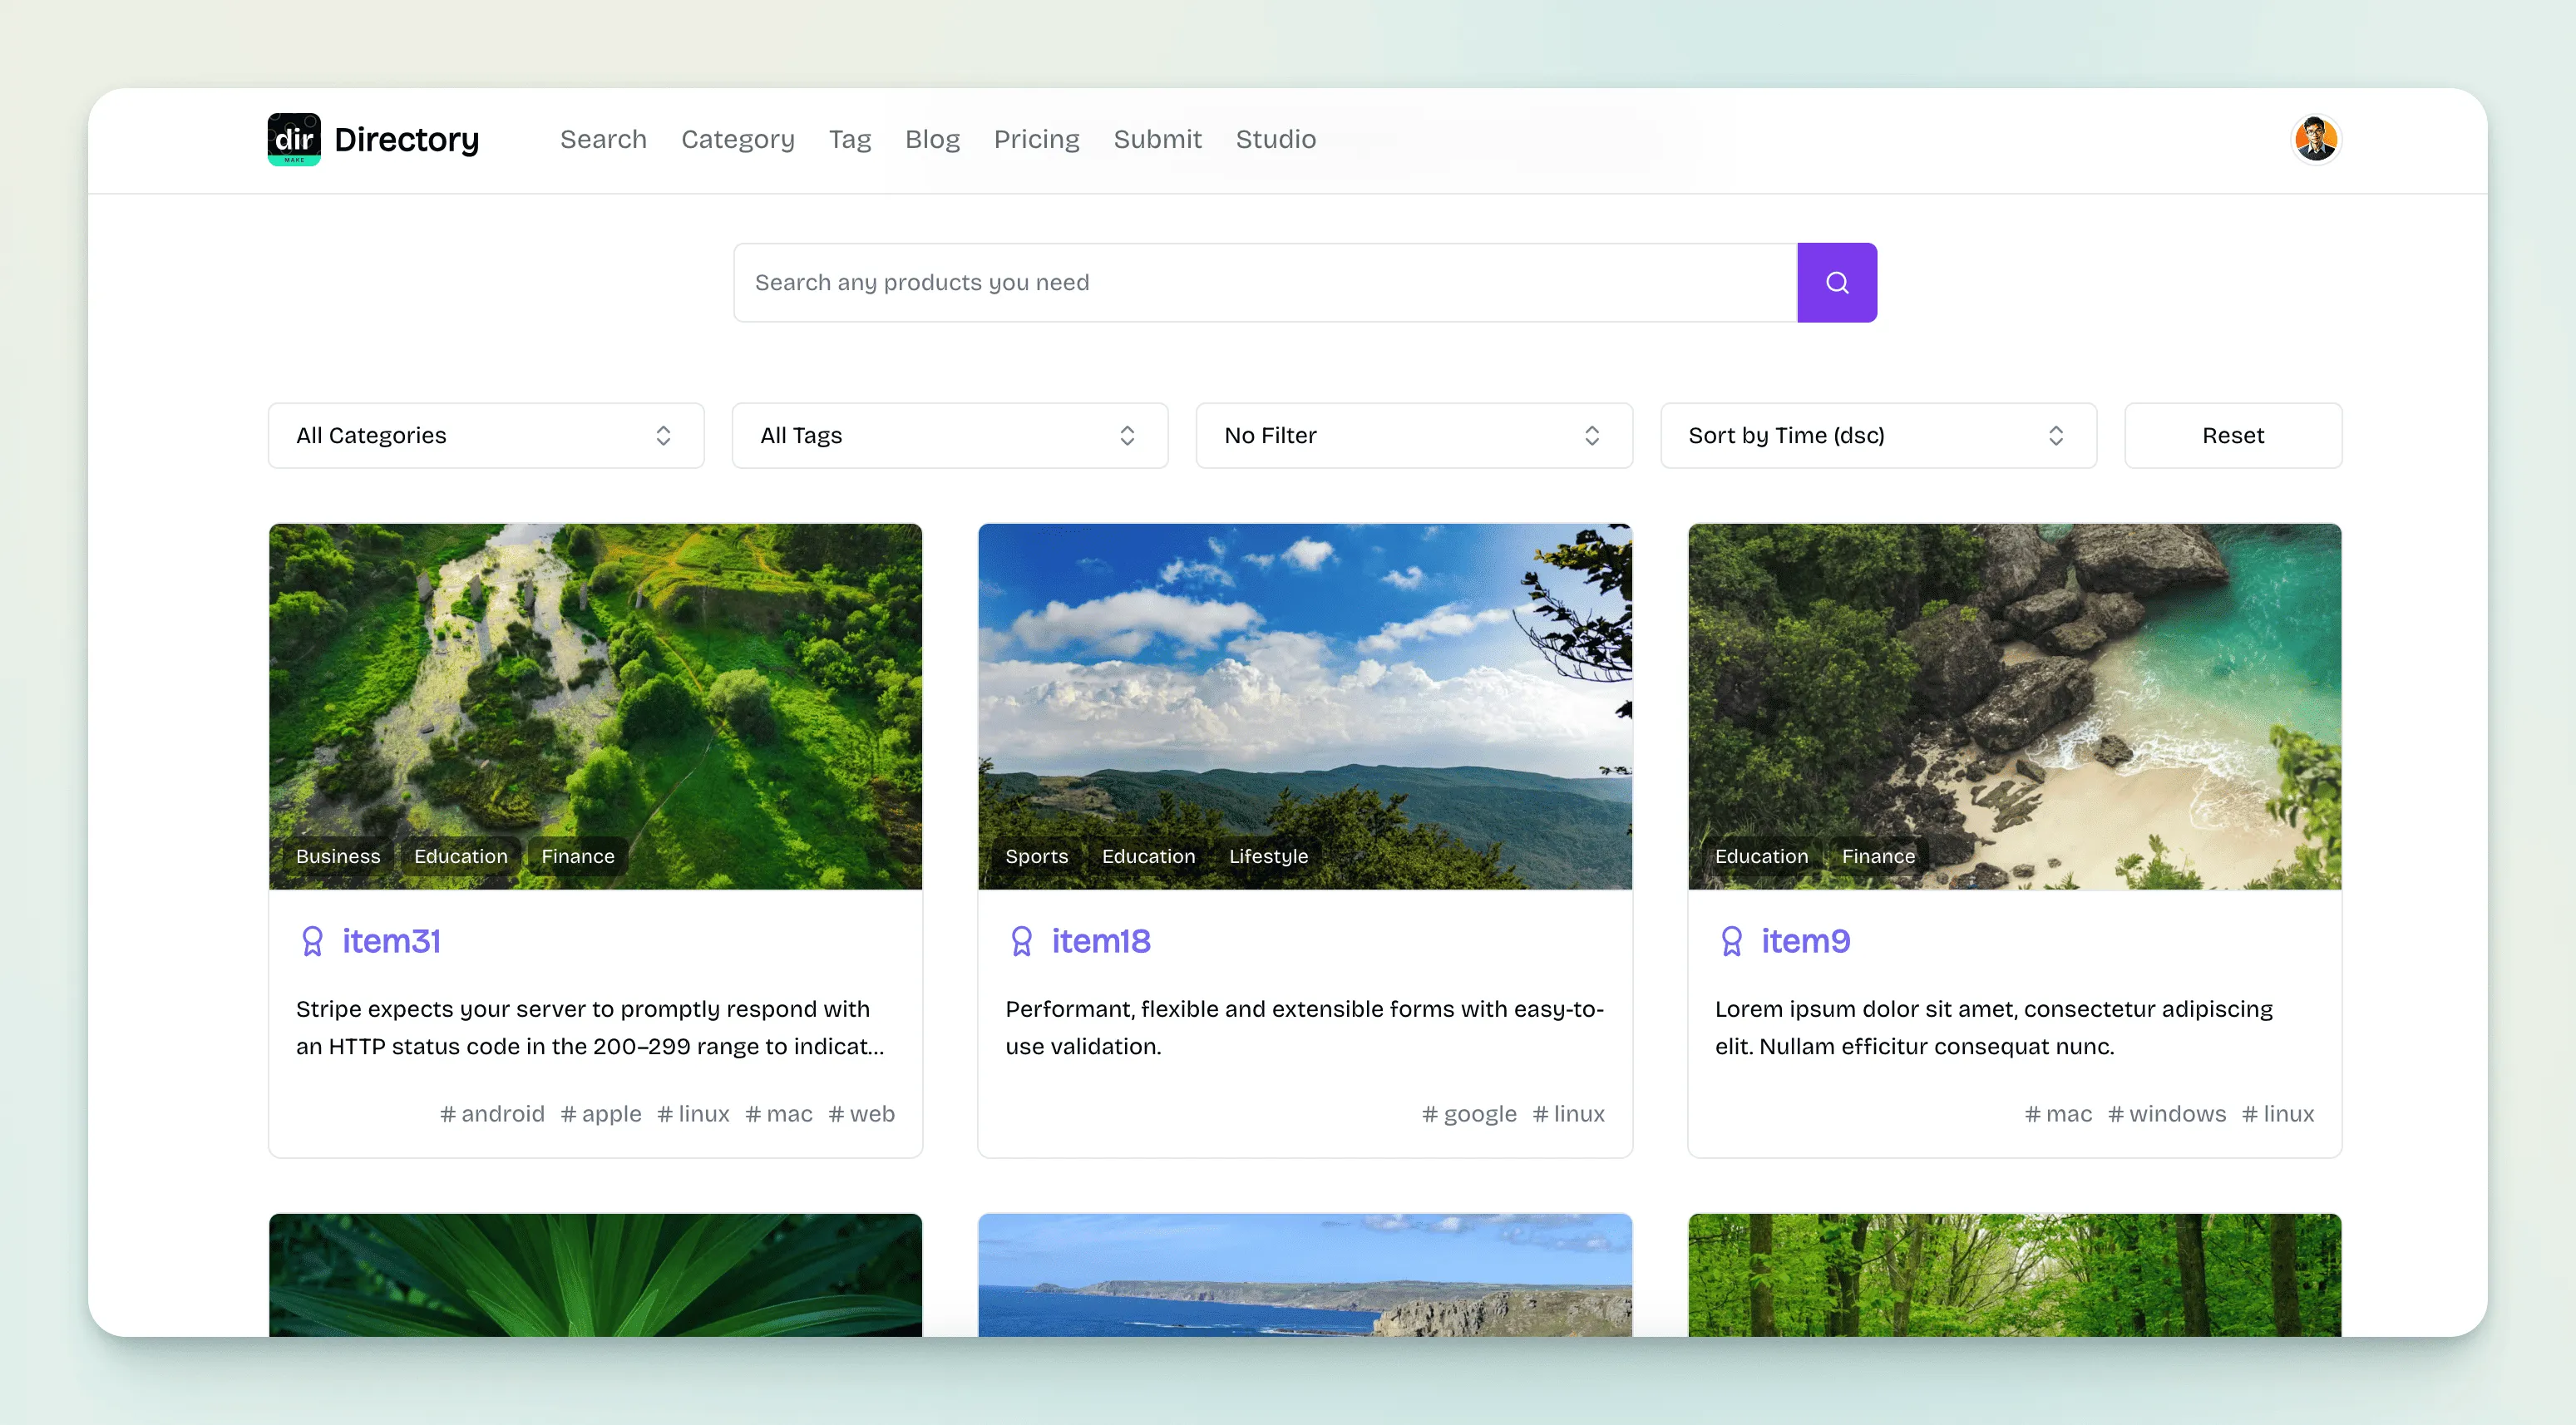The image size is (2576, 1425).
Task: Open the item18 title link
Action: (x=1100, y=941)
